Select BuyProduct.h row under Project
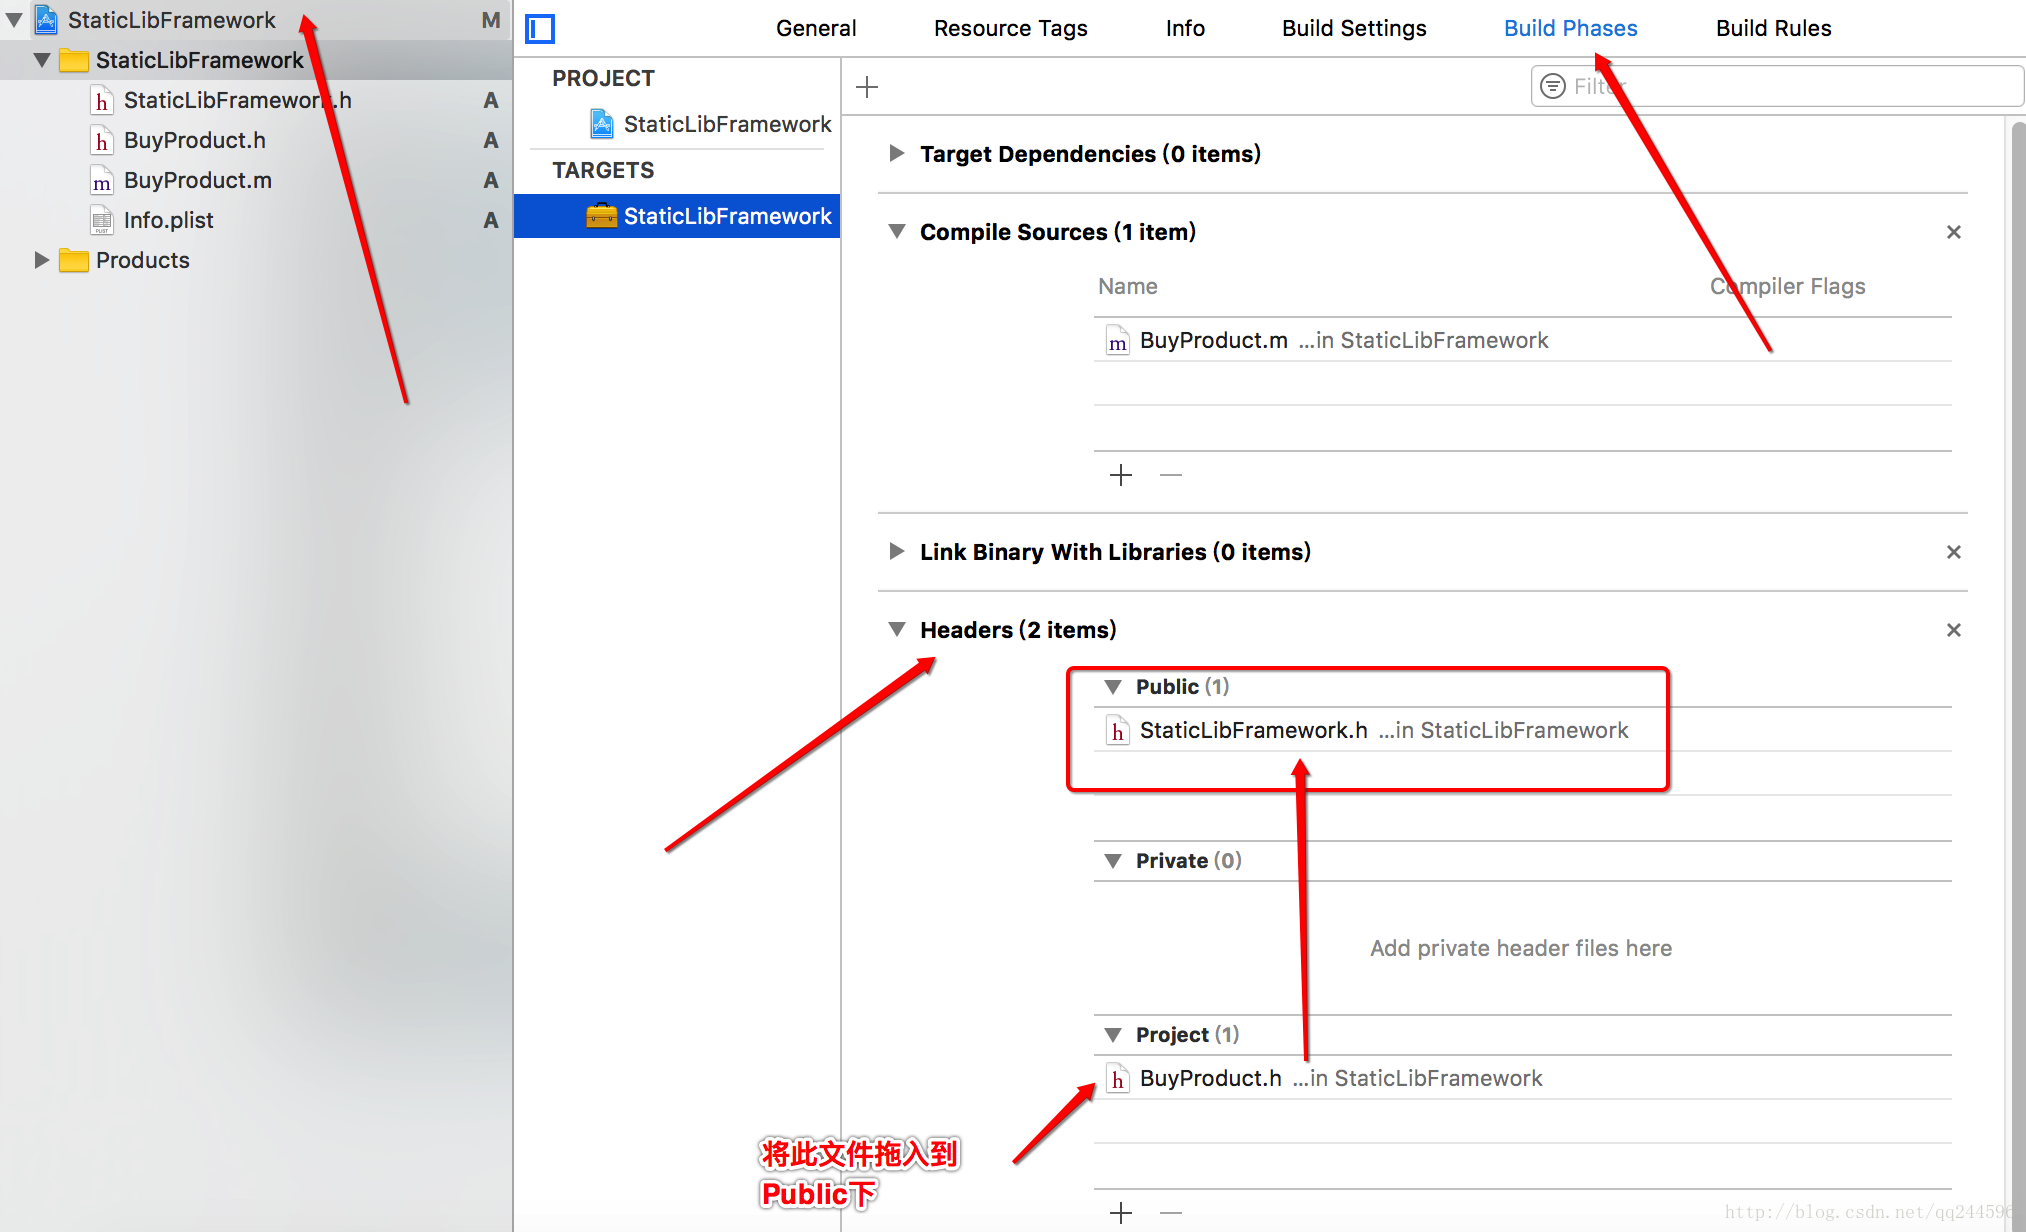The width and height of the screenshot is (2026, 1232). 1523,1078
